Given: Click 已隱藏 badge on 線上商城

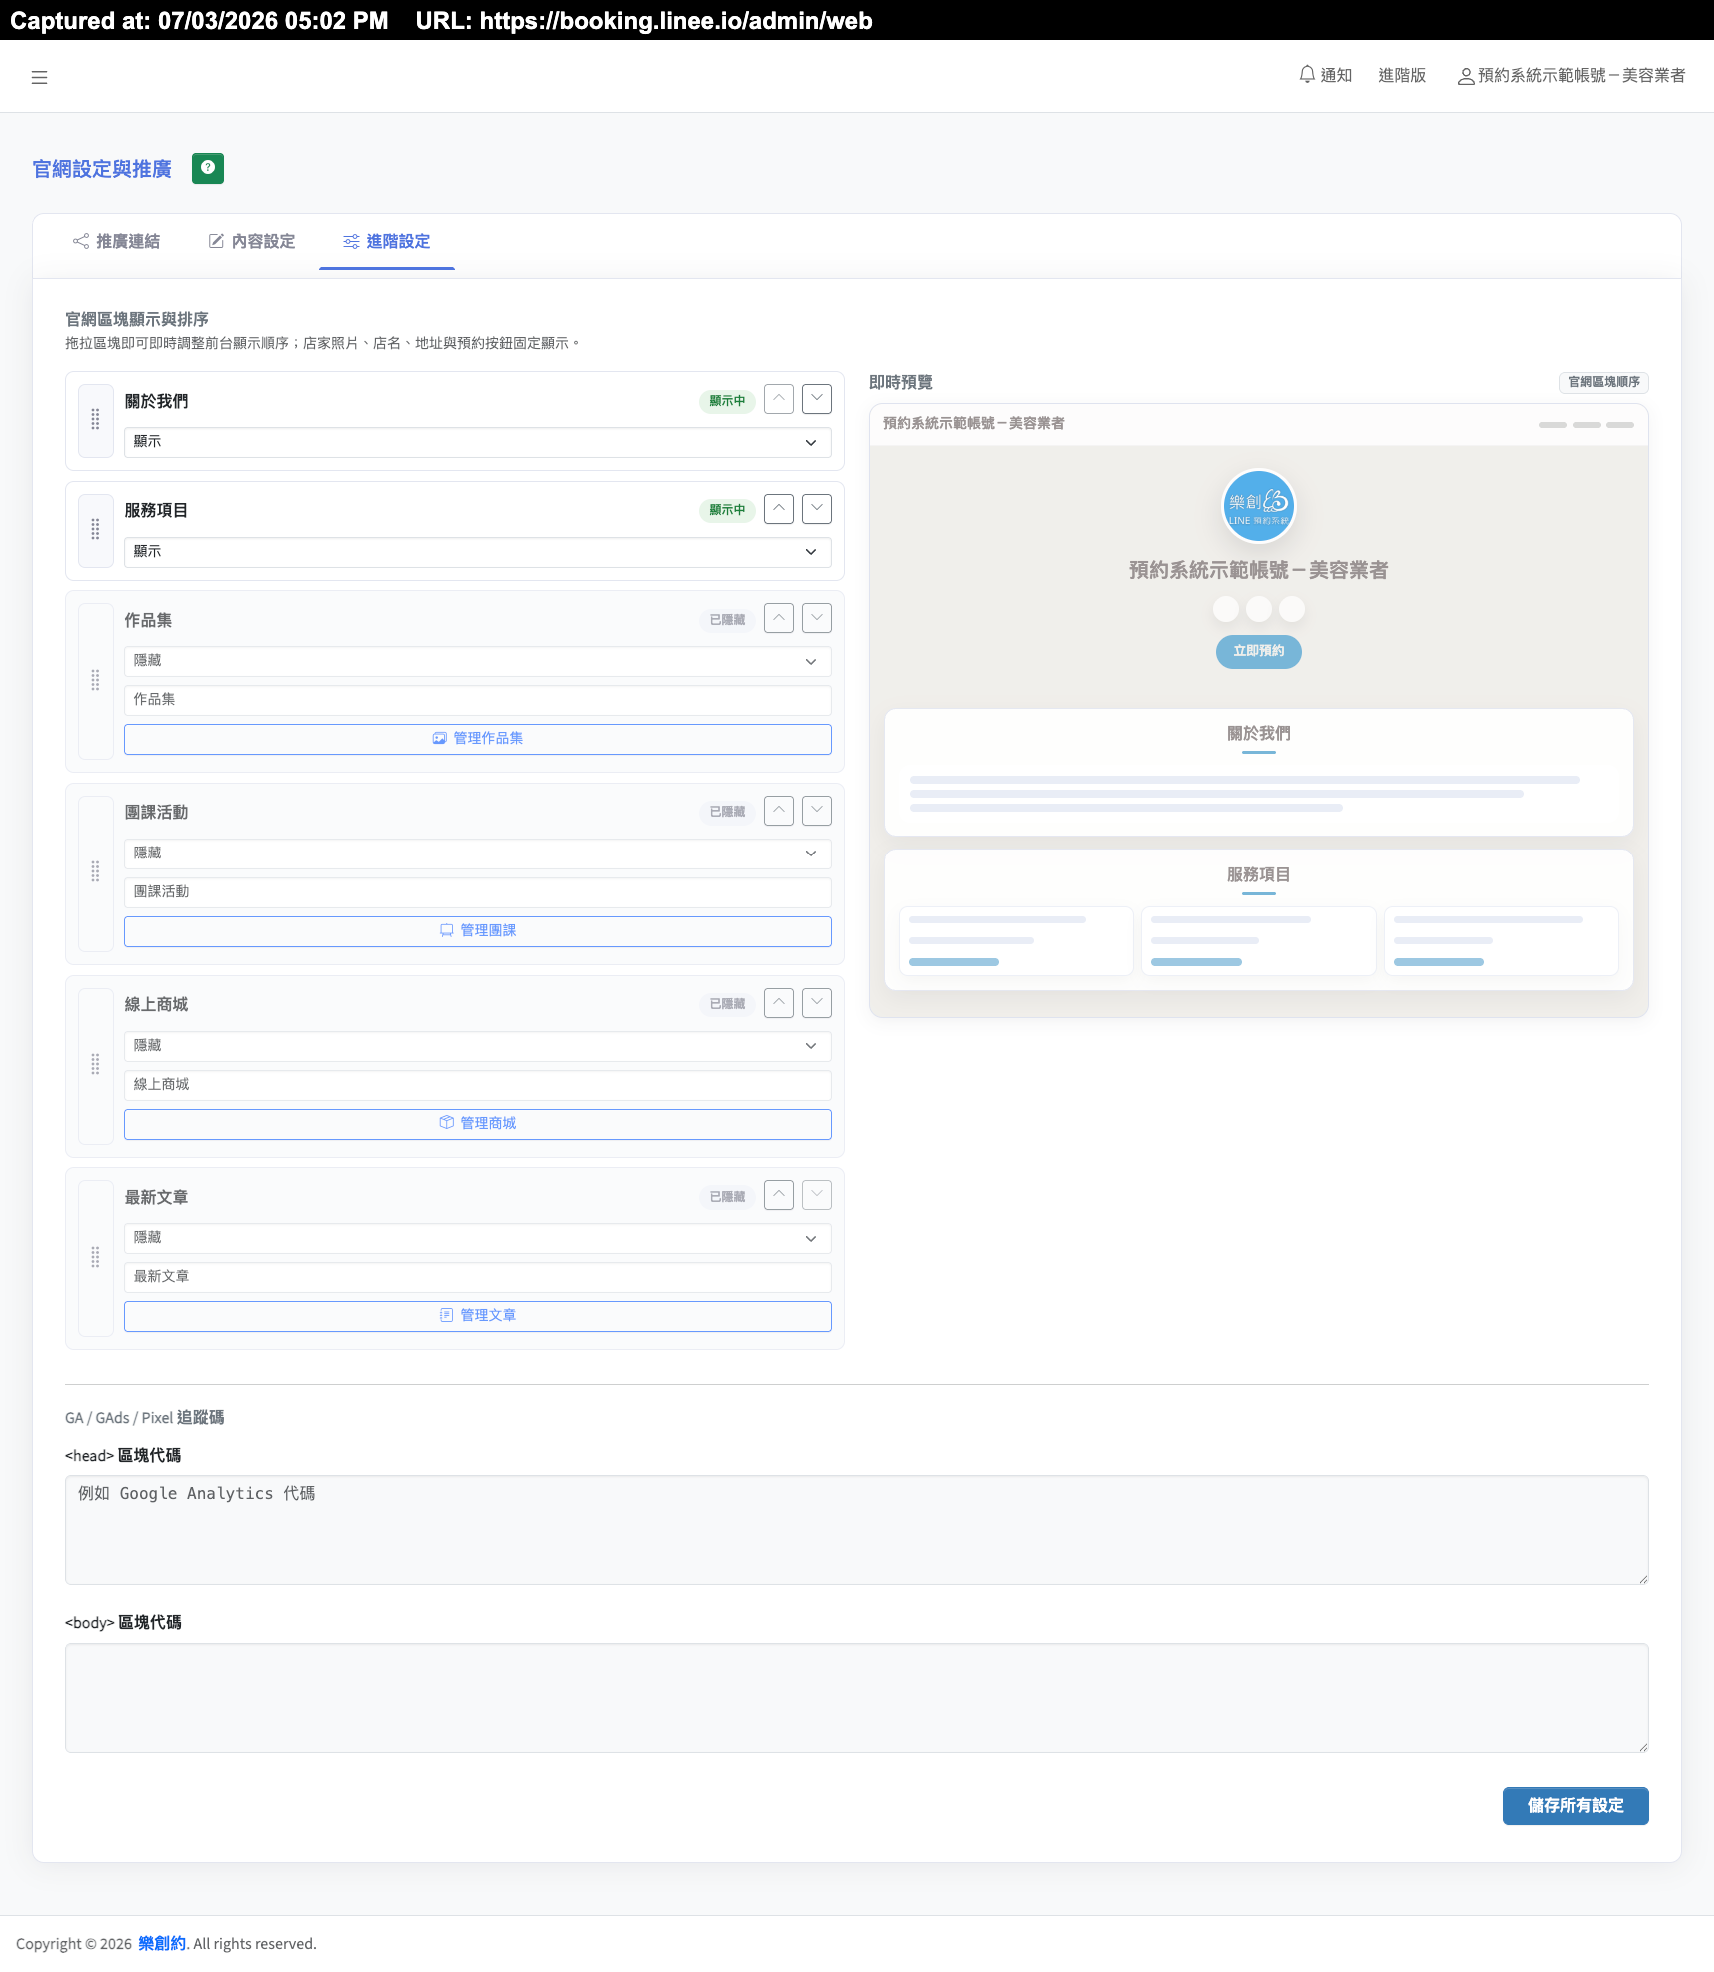Looking at the screenshot, I should click(727, 1004).
